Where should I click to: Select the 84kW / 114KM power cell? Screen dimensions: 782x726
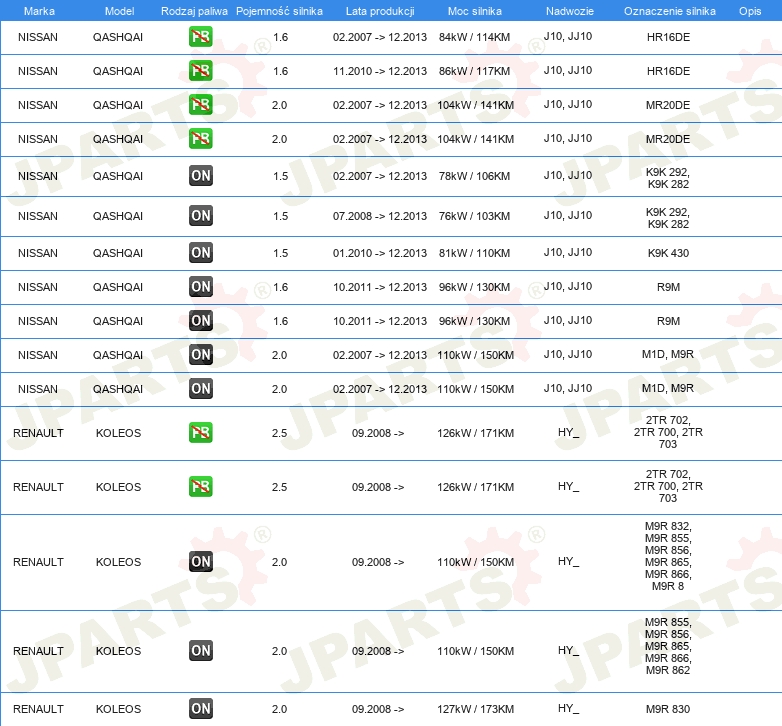click(476, 37)
